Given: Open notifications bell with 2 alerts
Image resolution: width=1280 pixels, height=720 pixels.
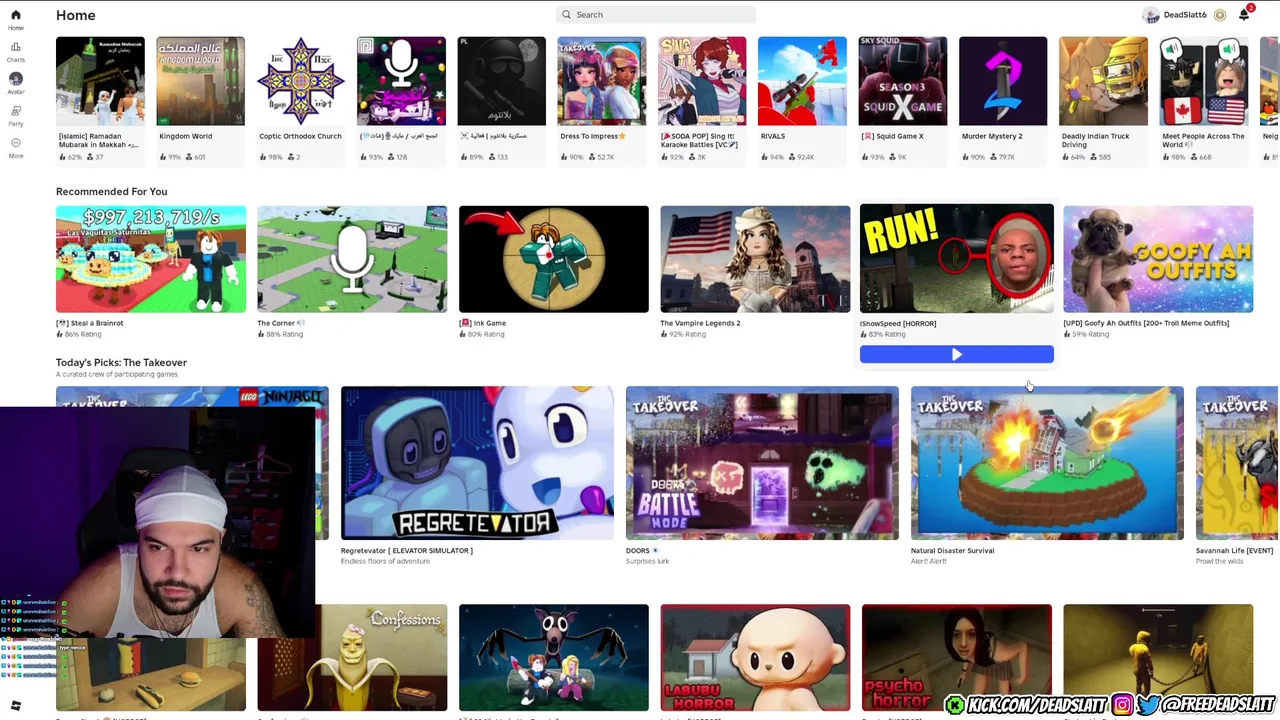Looking at the screenshot, I should coord(1244,14).
